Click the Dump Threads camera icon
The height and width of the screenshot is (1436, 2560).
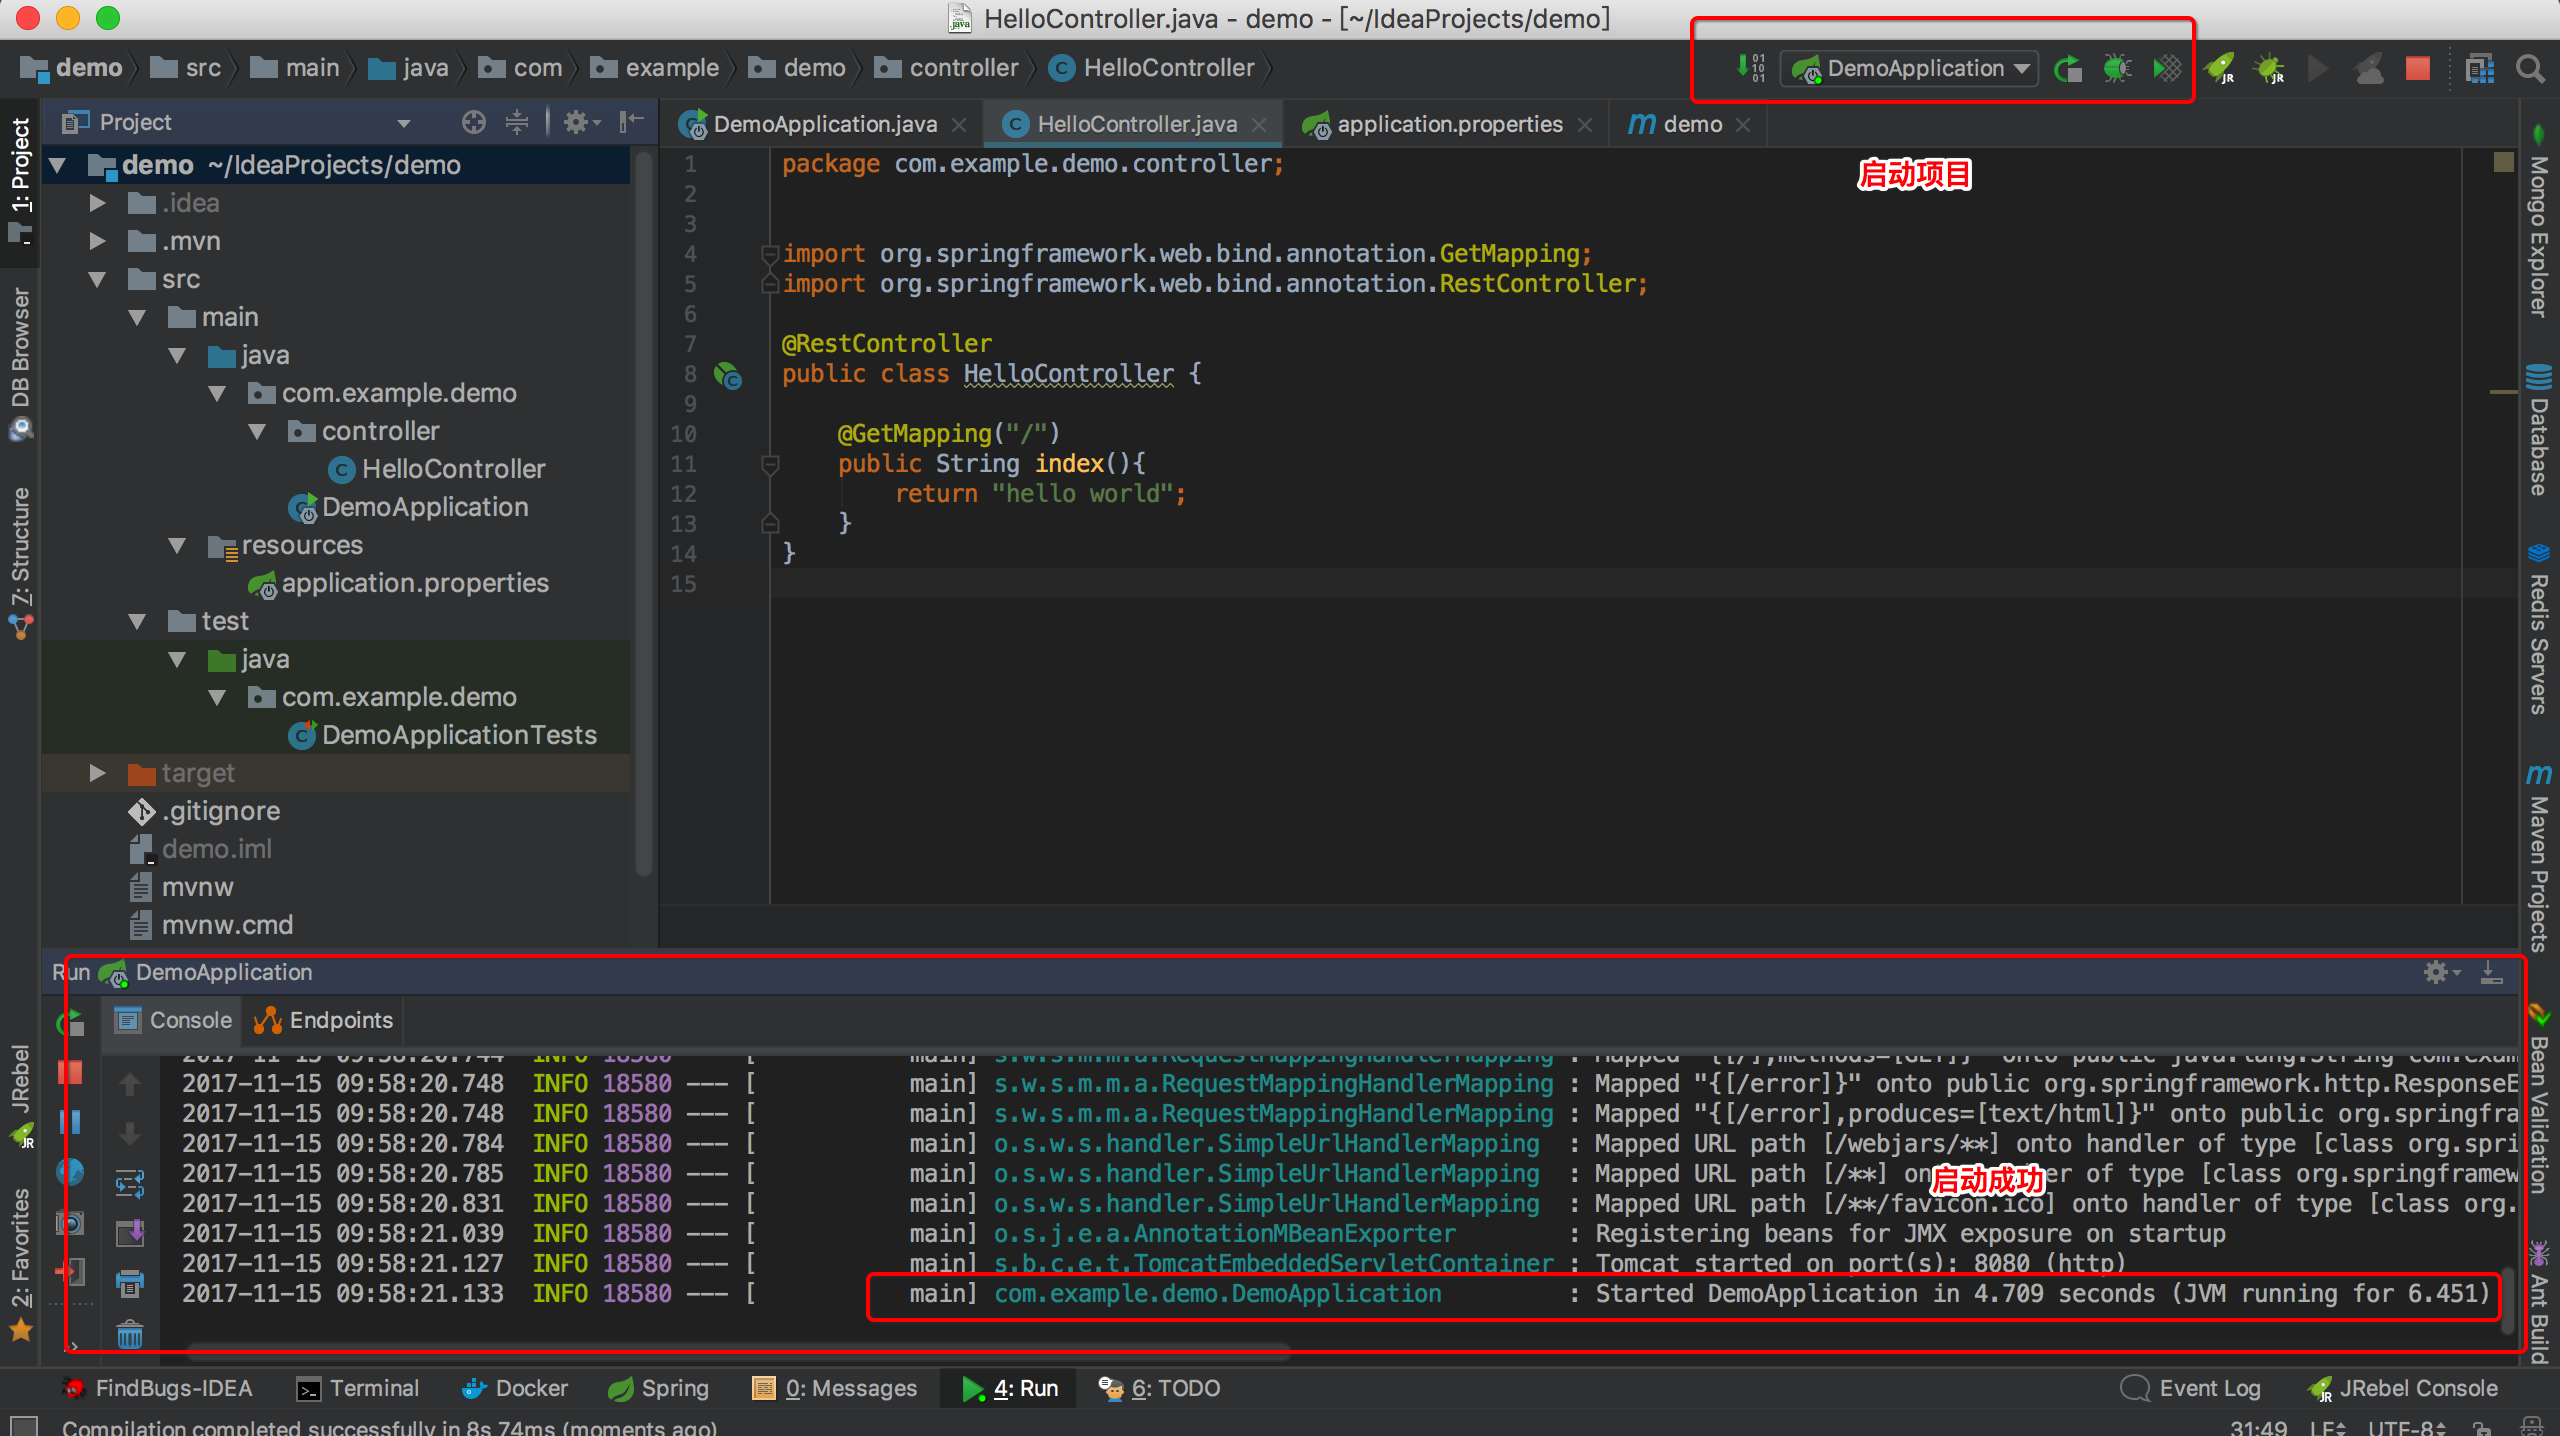pos(70,1222)
